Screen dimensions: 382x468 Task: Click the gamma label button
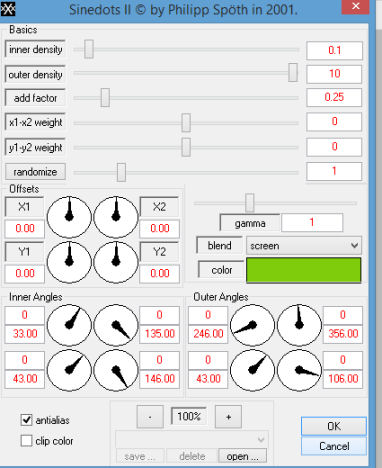(250, 223)
